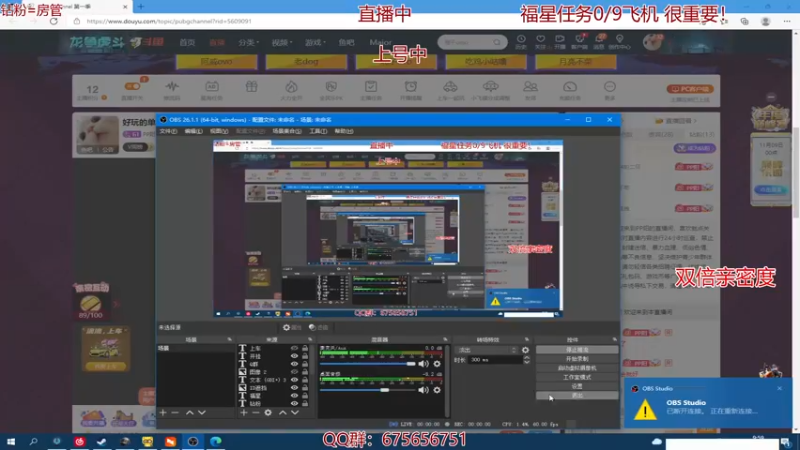Toggle visibility of 钻粉 source
This screenshot has width=800, height=450.
click(x=294, y=403)
